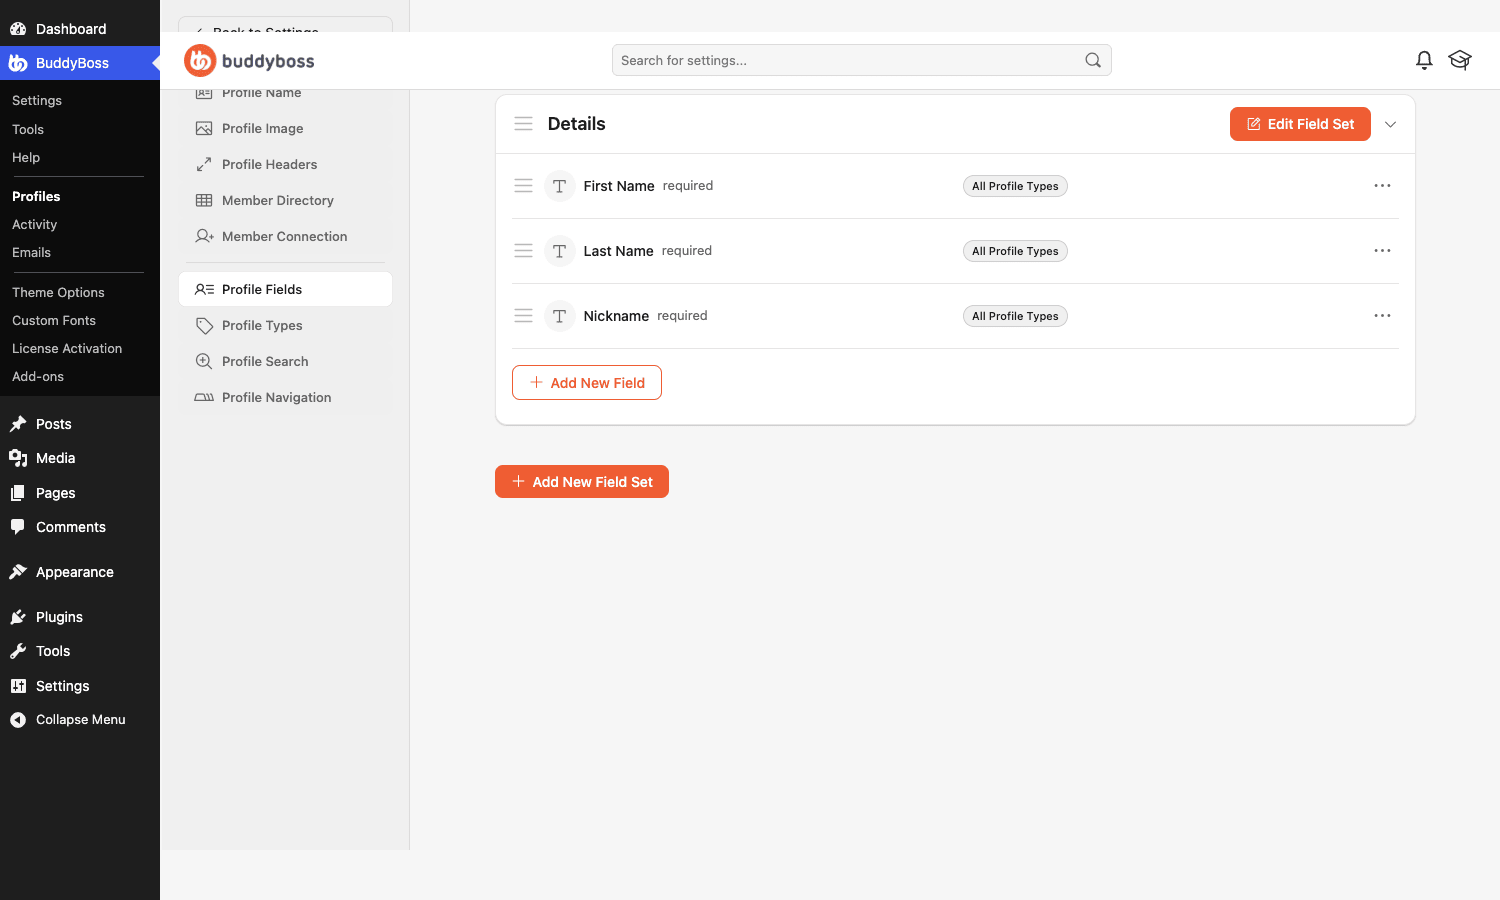Click the Media icon
Viewport: 1500px width, 900px height.
pyautogui.click(x=18, y=458)
